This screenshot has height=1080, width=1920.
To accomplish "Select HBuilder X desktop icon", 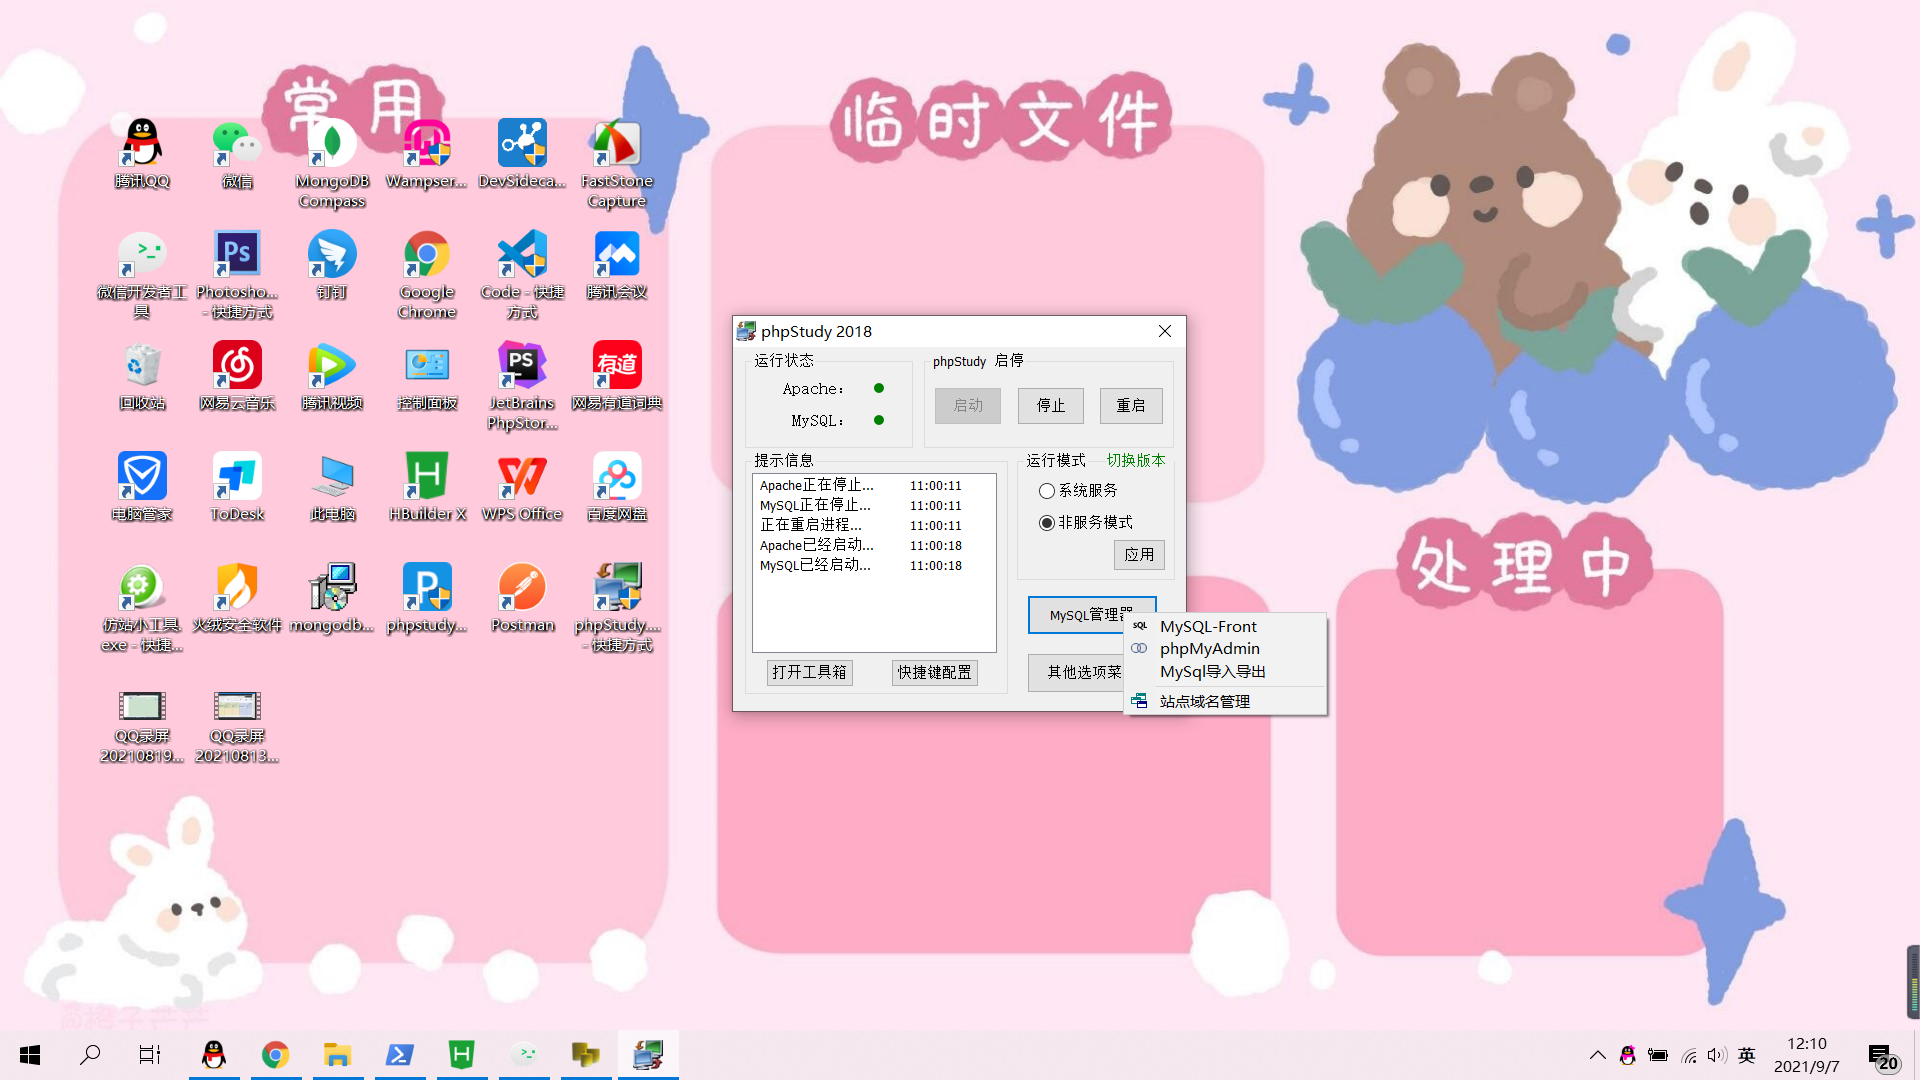I will [x=427, y=488].
